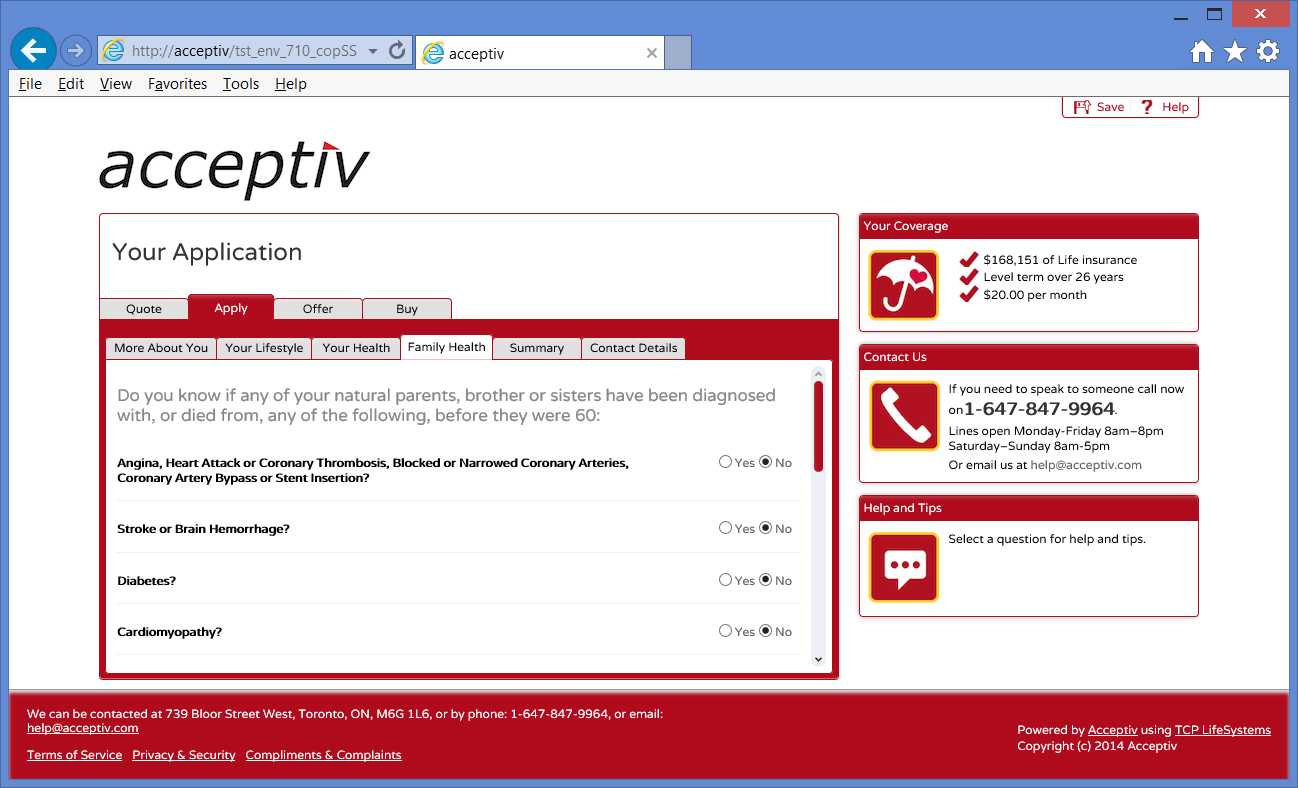Open the More About You sub-tab
The width and height of the screenshot is (1298, 788).
161,348
